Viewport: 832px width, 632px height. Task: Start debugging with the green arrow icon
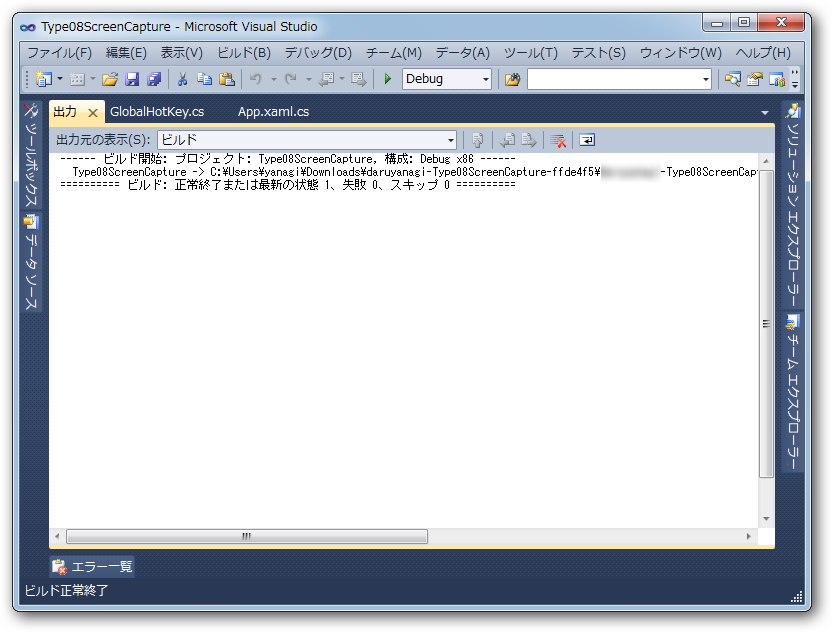tap(389, 78)
